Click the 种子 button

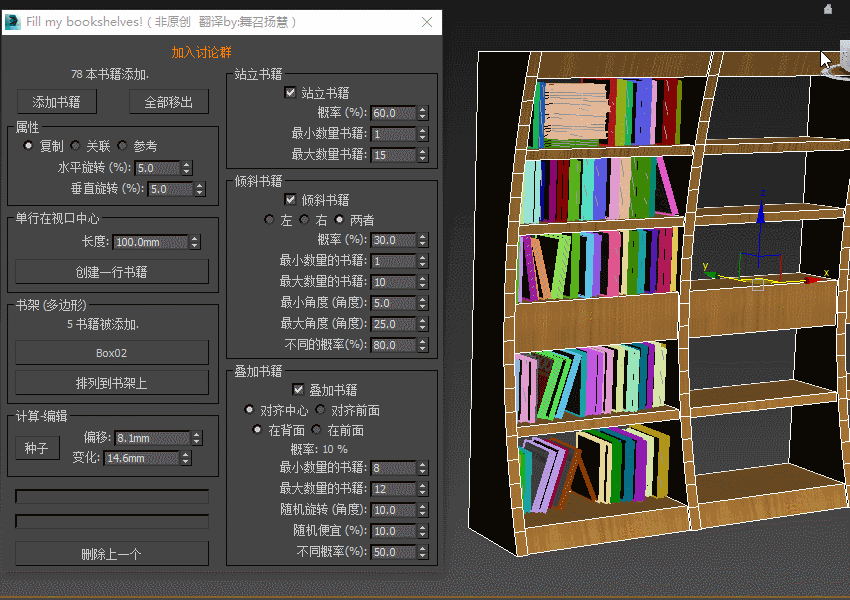click(x=37, y=448)
